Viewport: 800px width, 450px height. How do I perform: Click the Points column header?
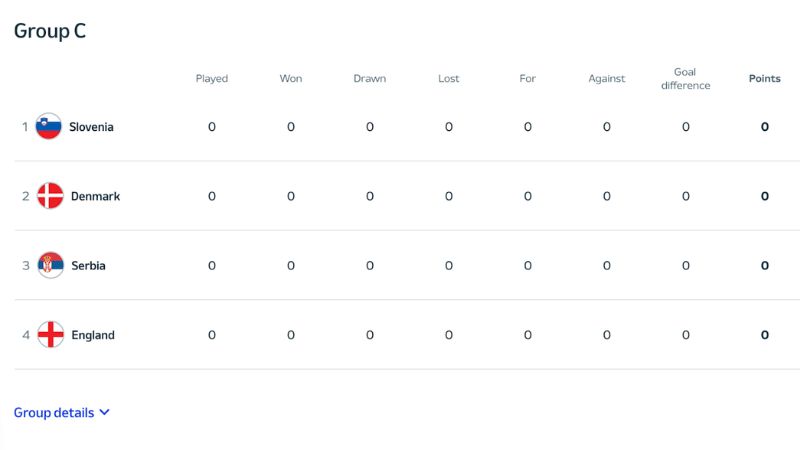coord(764,79)
